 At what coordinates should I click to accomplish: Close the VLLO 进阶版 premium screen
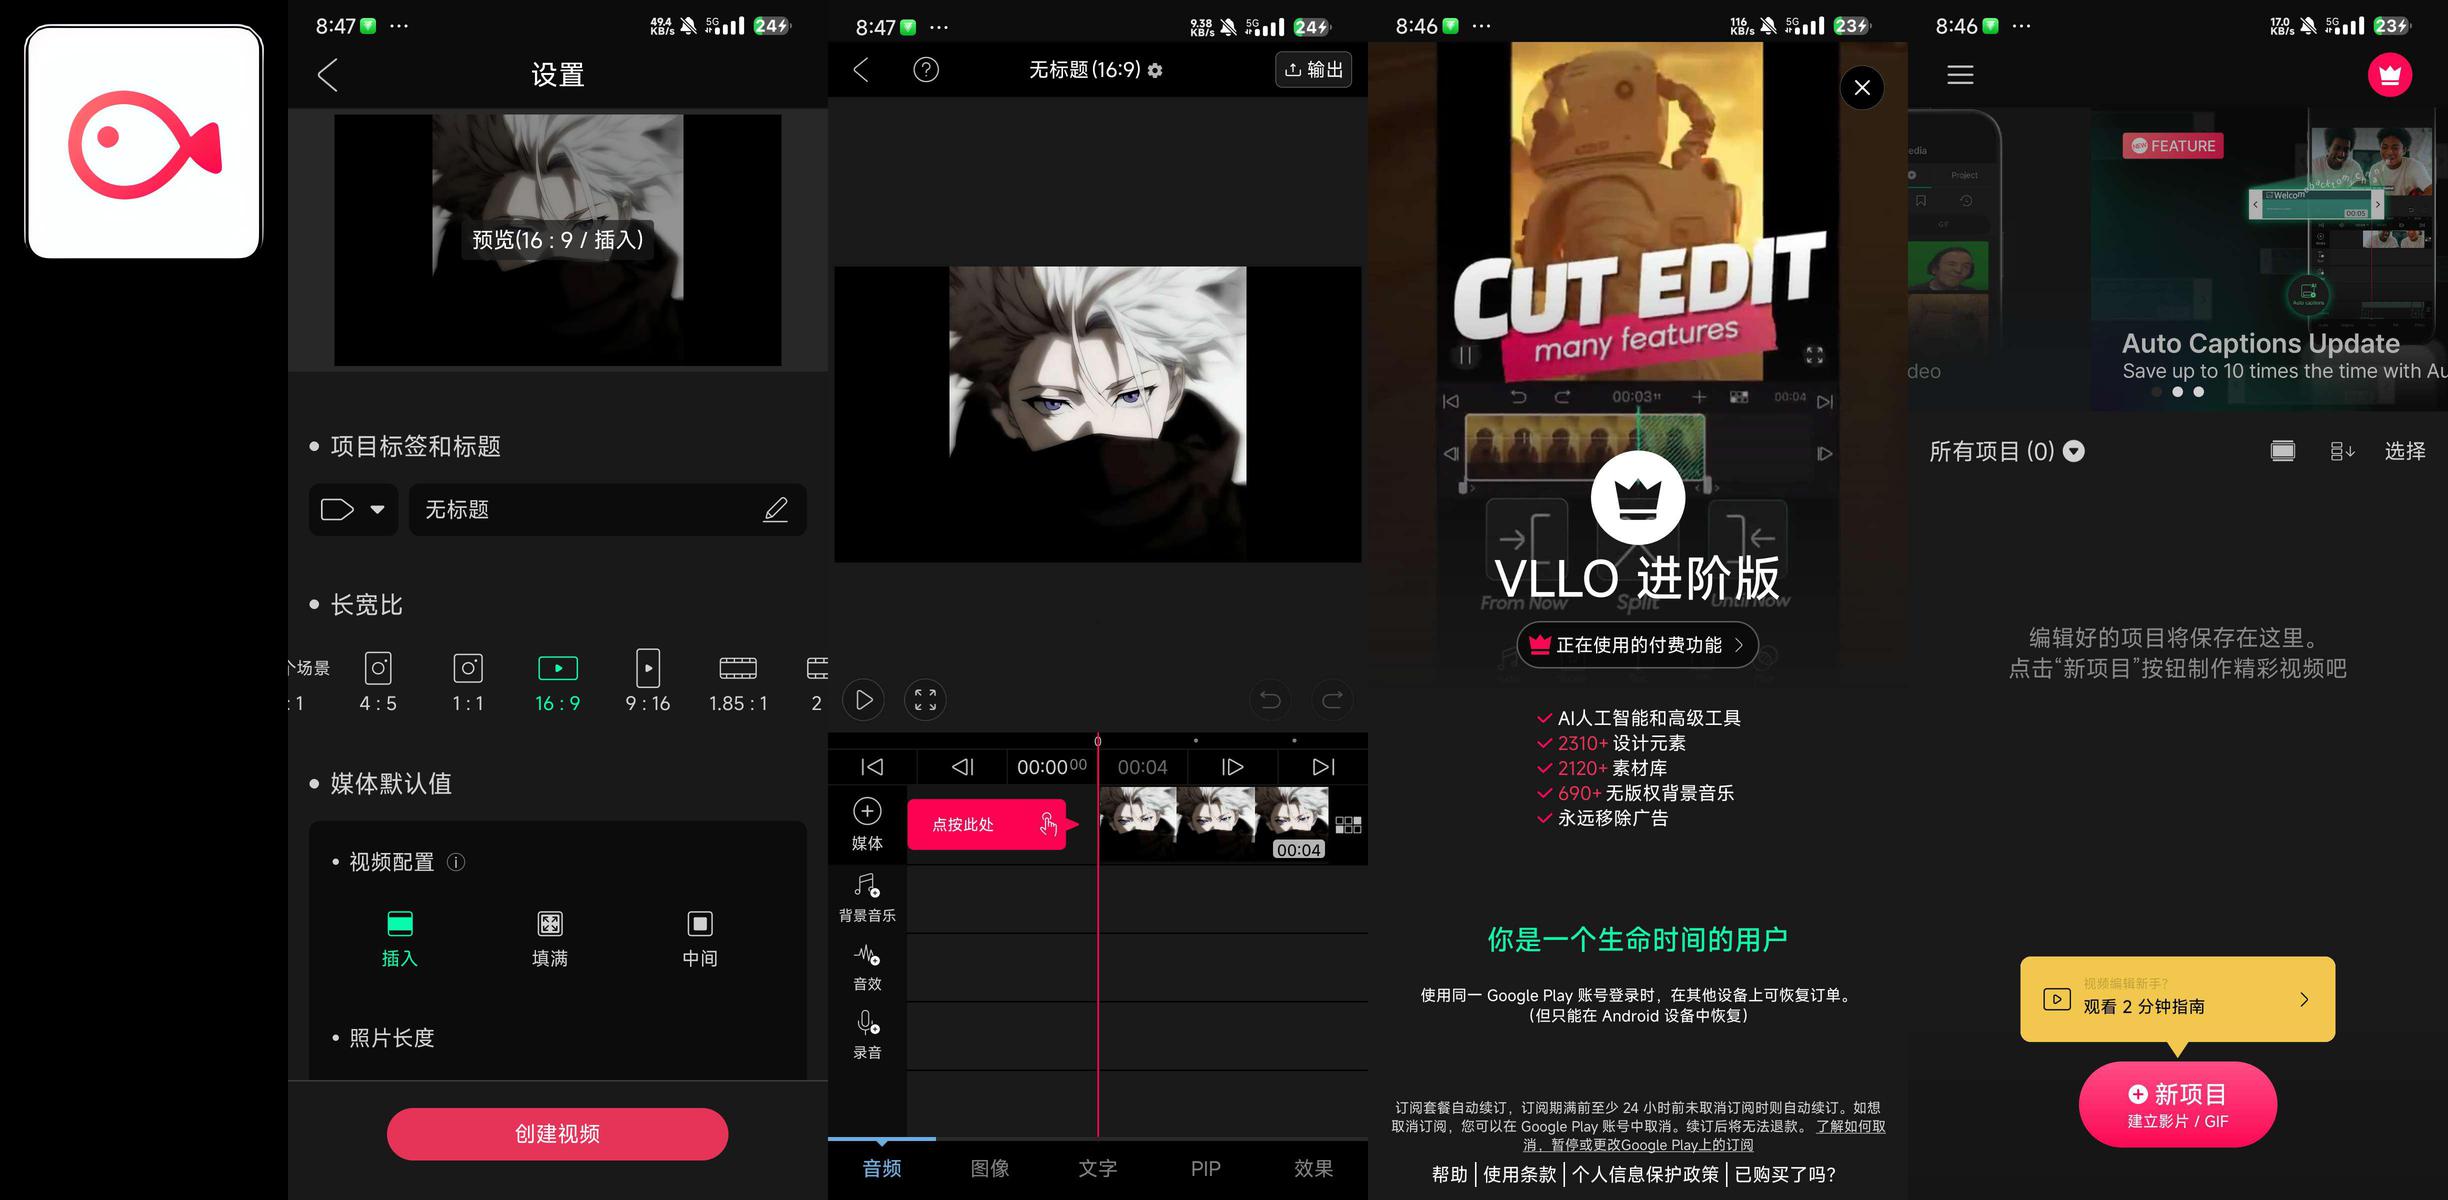coord(1862,88)
